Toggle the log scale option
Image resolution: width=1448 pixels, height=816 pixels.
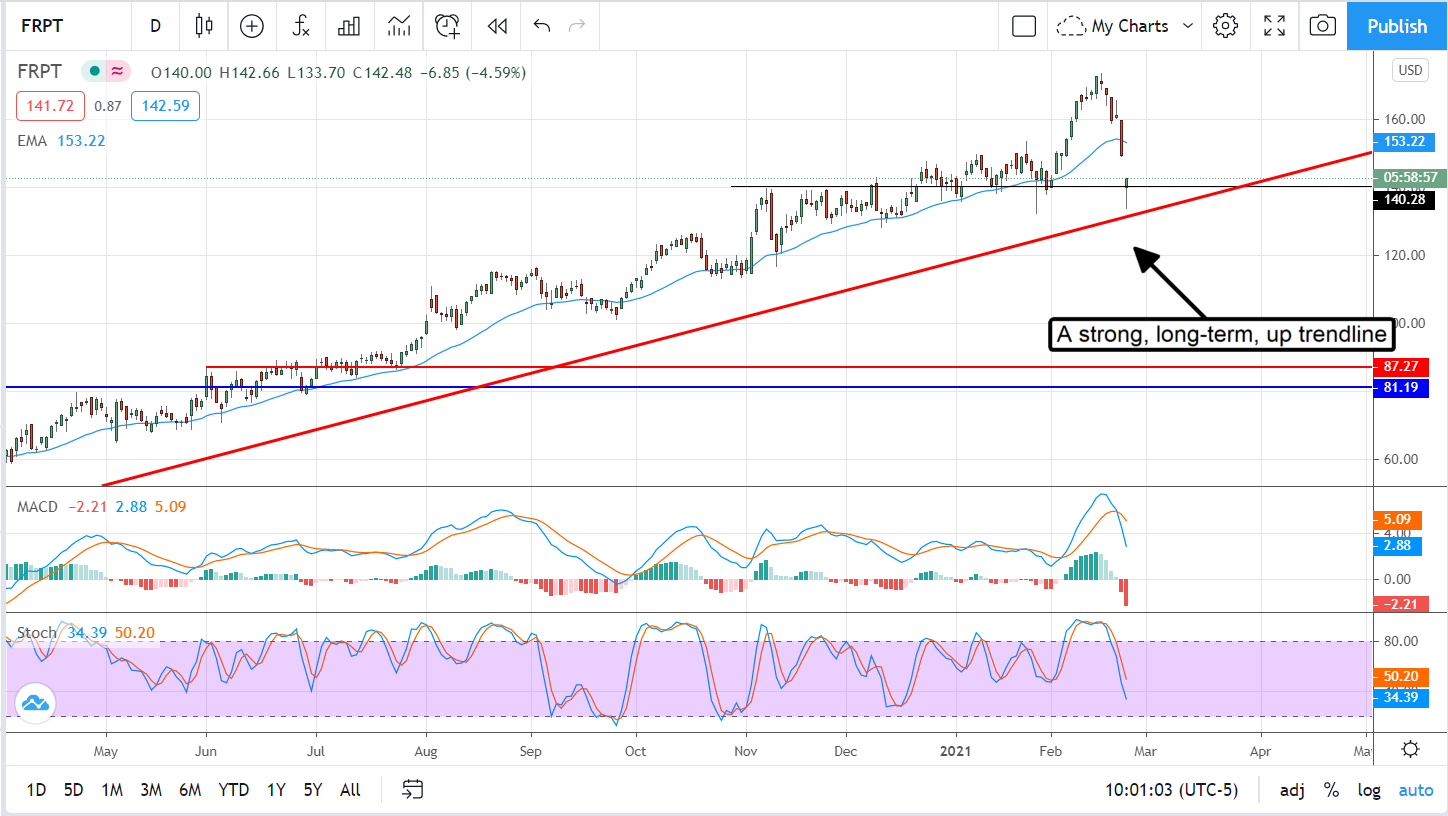point(1369,790)
